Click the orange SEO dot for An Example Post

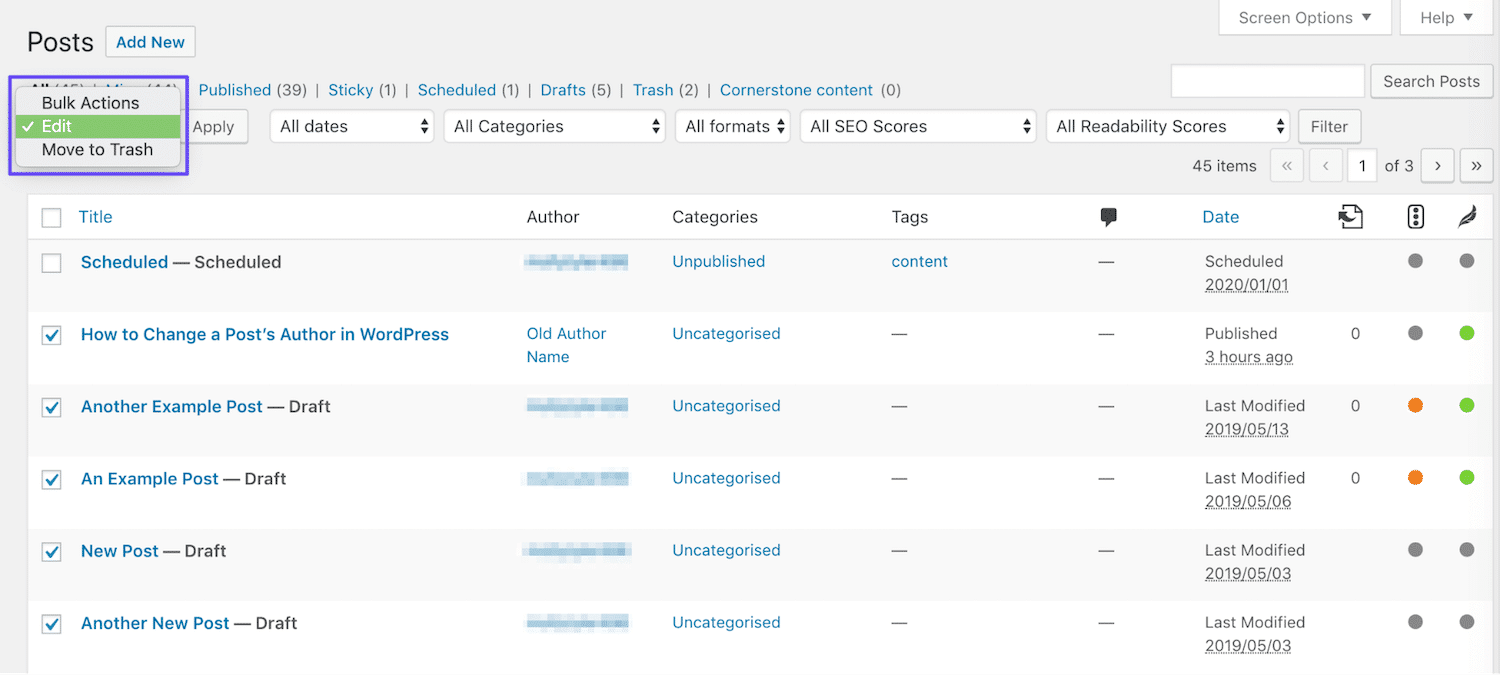point(1415,478)
